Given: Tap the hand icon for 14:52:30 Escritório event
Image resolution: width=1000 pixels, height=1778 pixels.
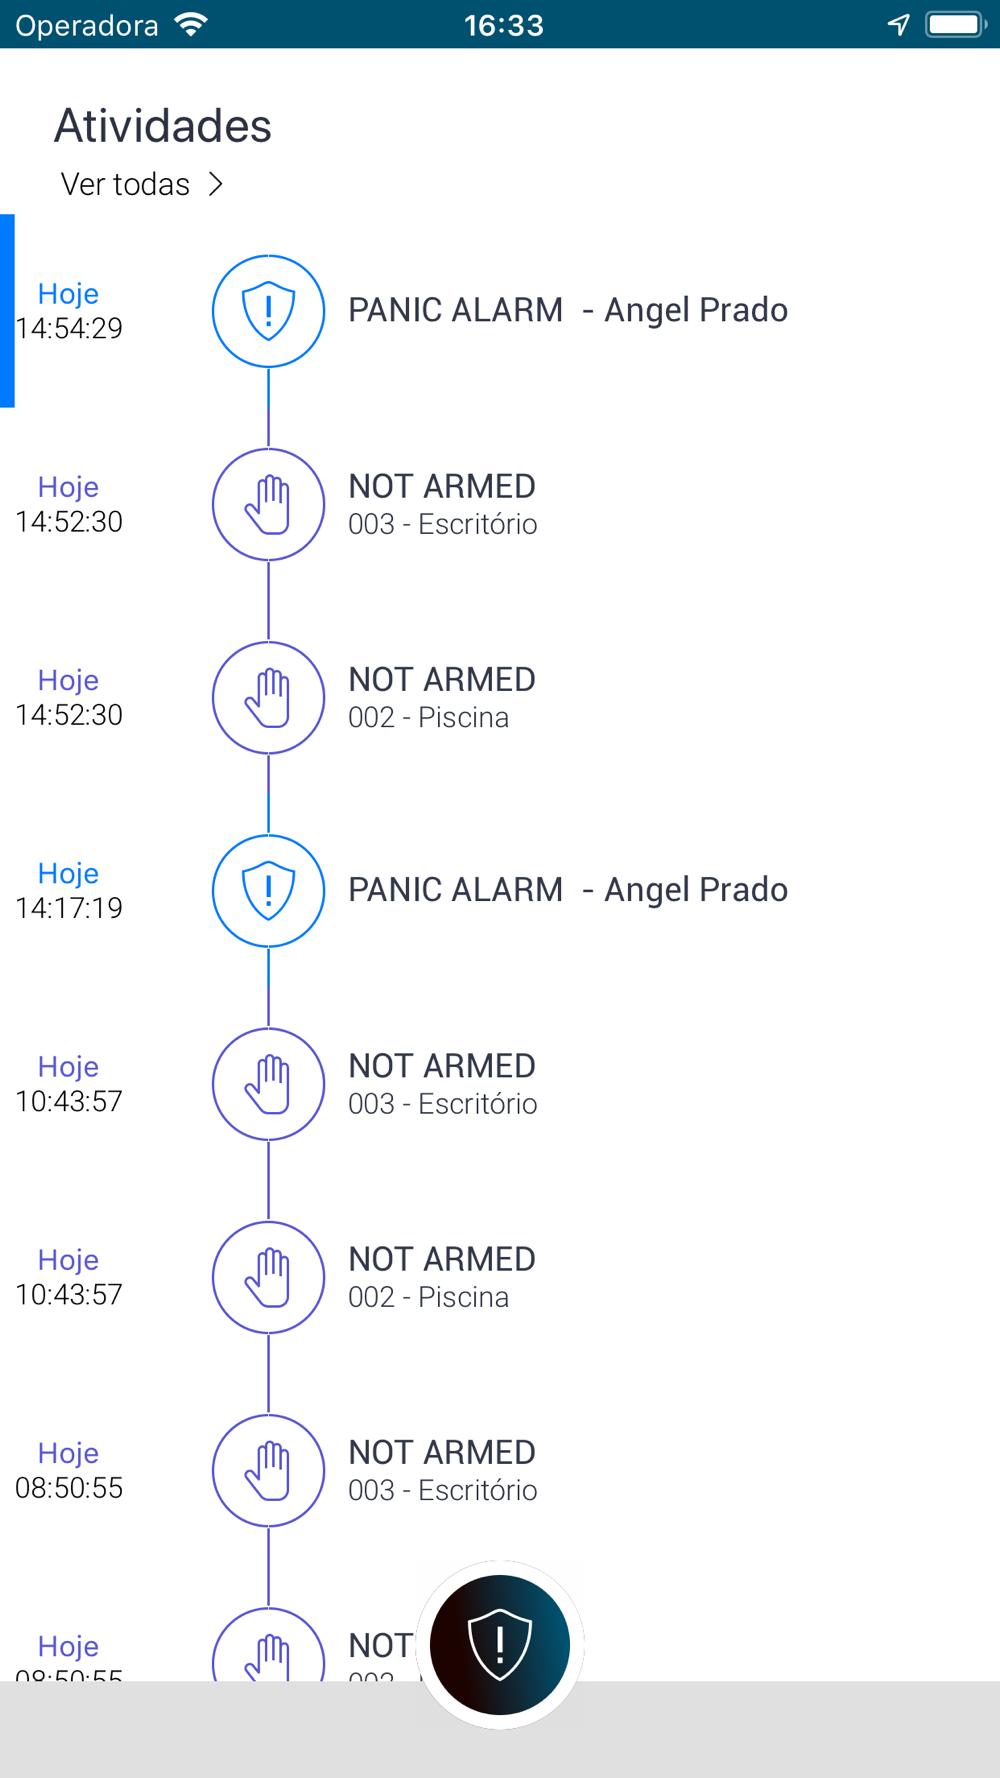Looking at the screenshot, I should click(268, 504).
